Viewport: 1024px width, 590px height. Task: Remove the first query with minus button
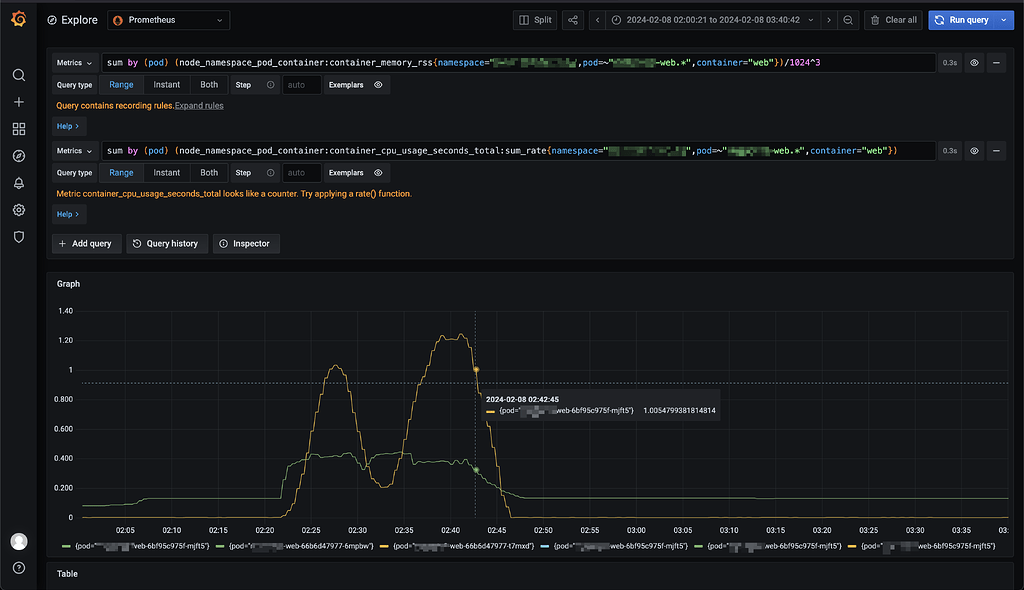[x=996, y=63]
